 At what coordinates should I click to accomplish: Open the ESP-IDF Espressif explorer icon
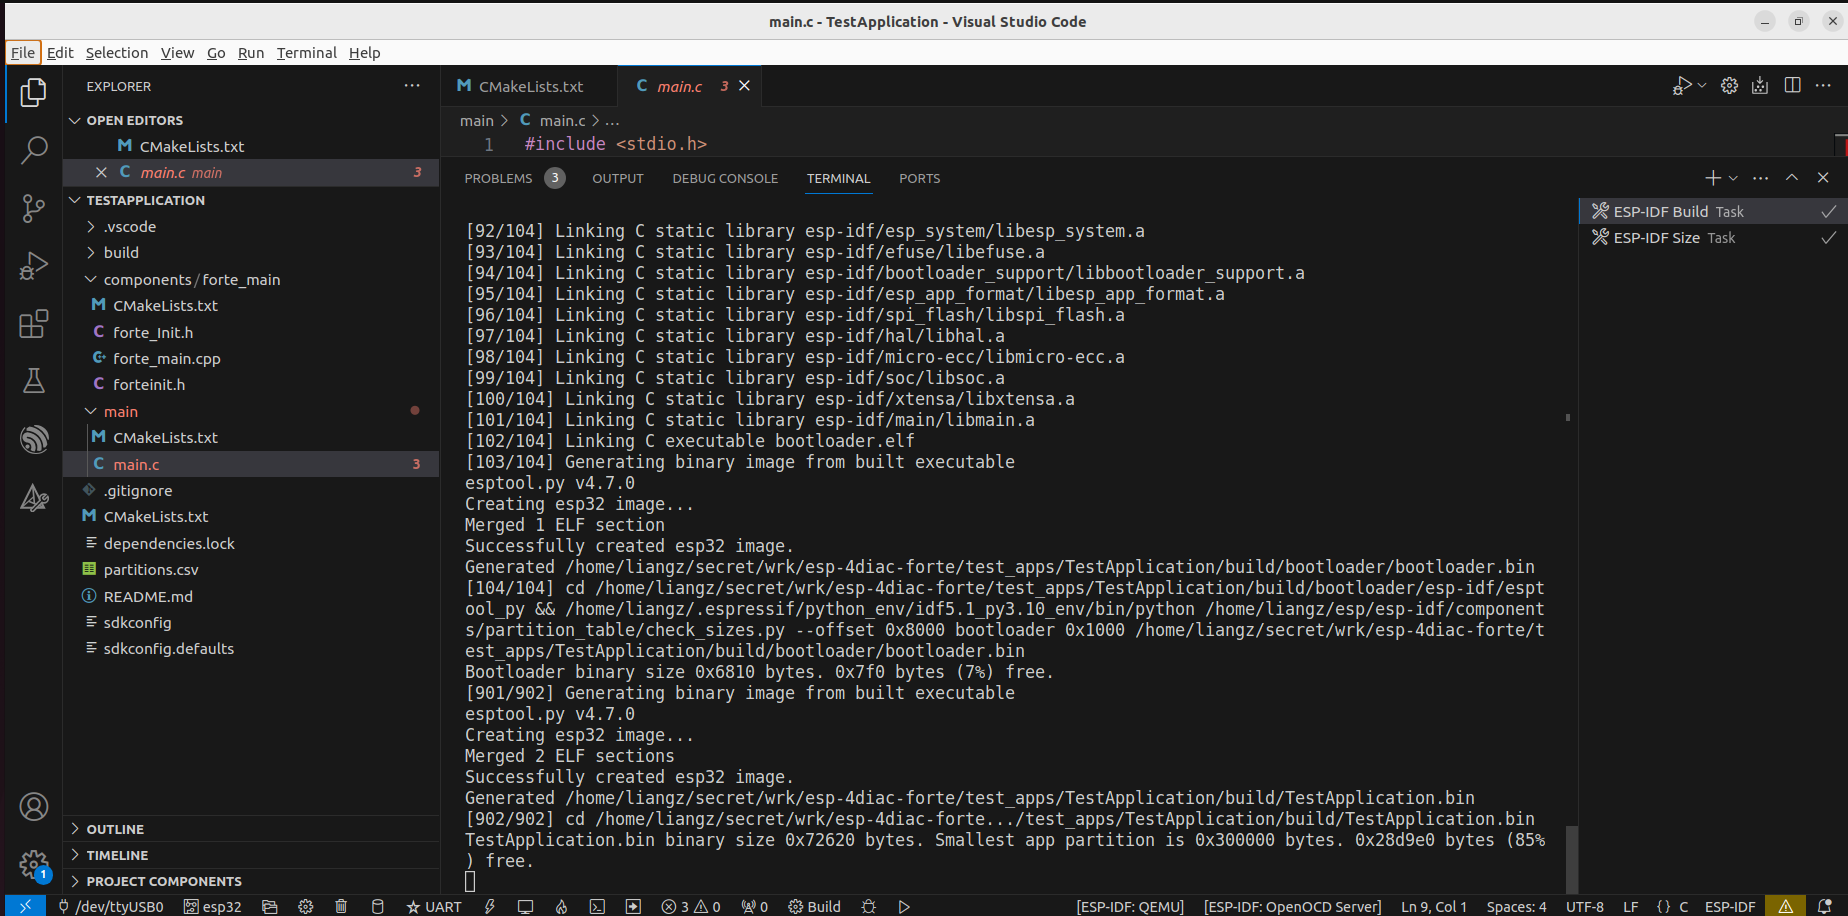click(x=33, y=439)
